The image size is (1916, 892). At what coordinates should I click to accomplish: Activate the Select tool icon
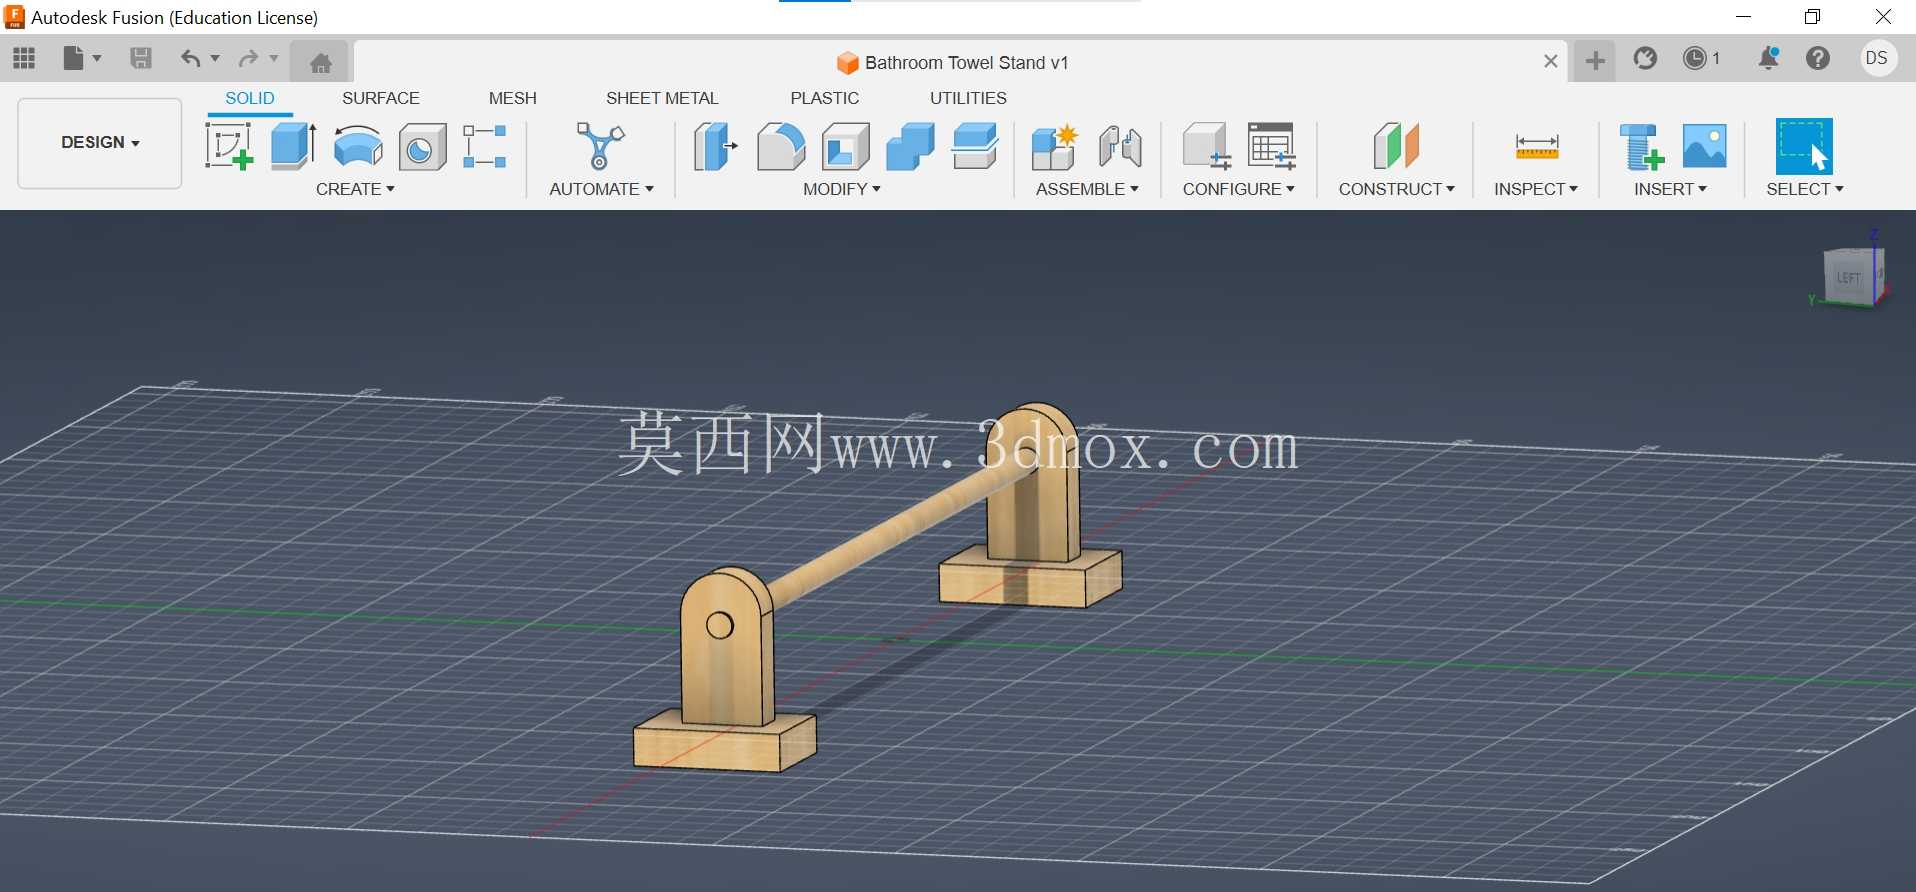[1804, 146]
